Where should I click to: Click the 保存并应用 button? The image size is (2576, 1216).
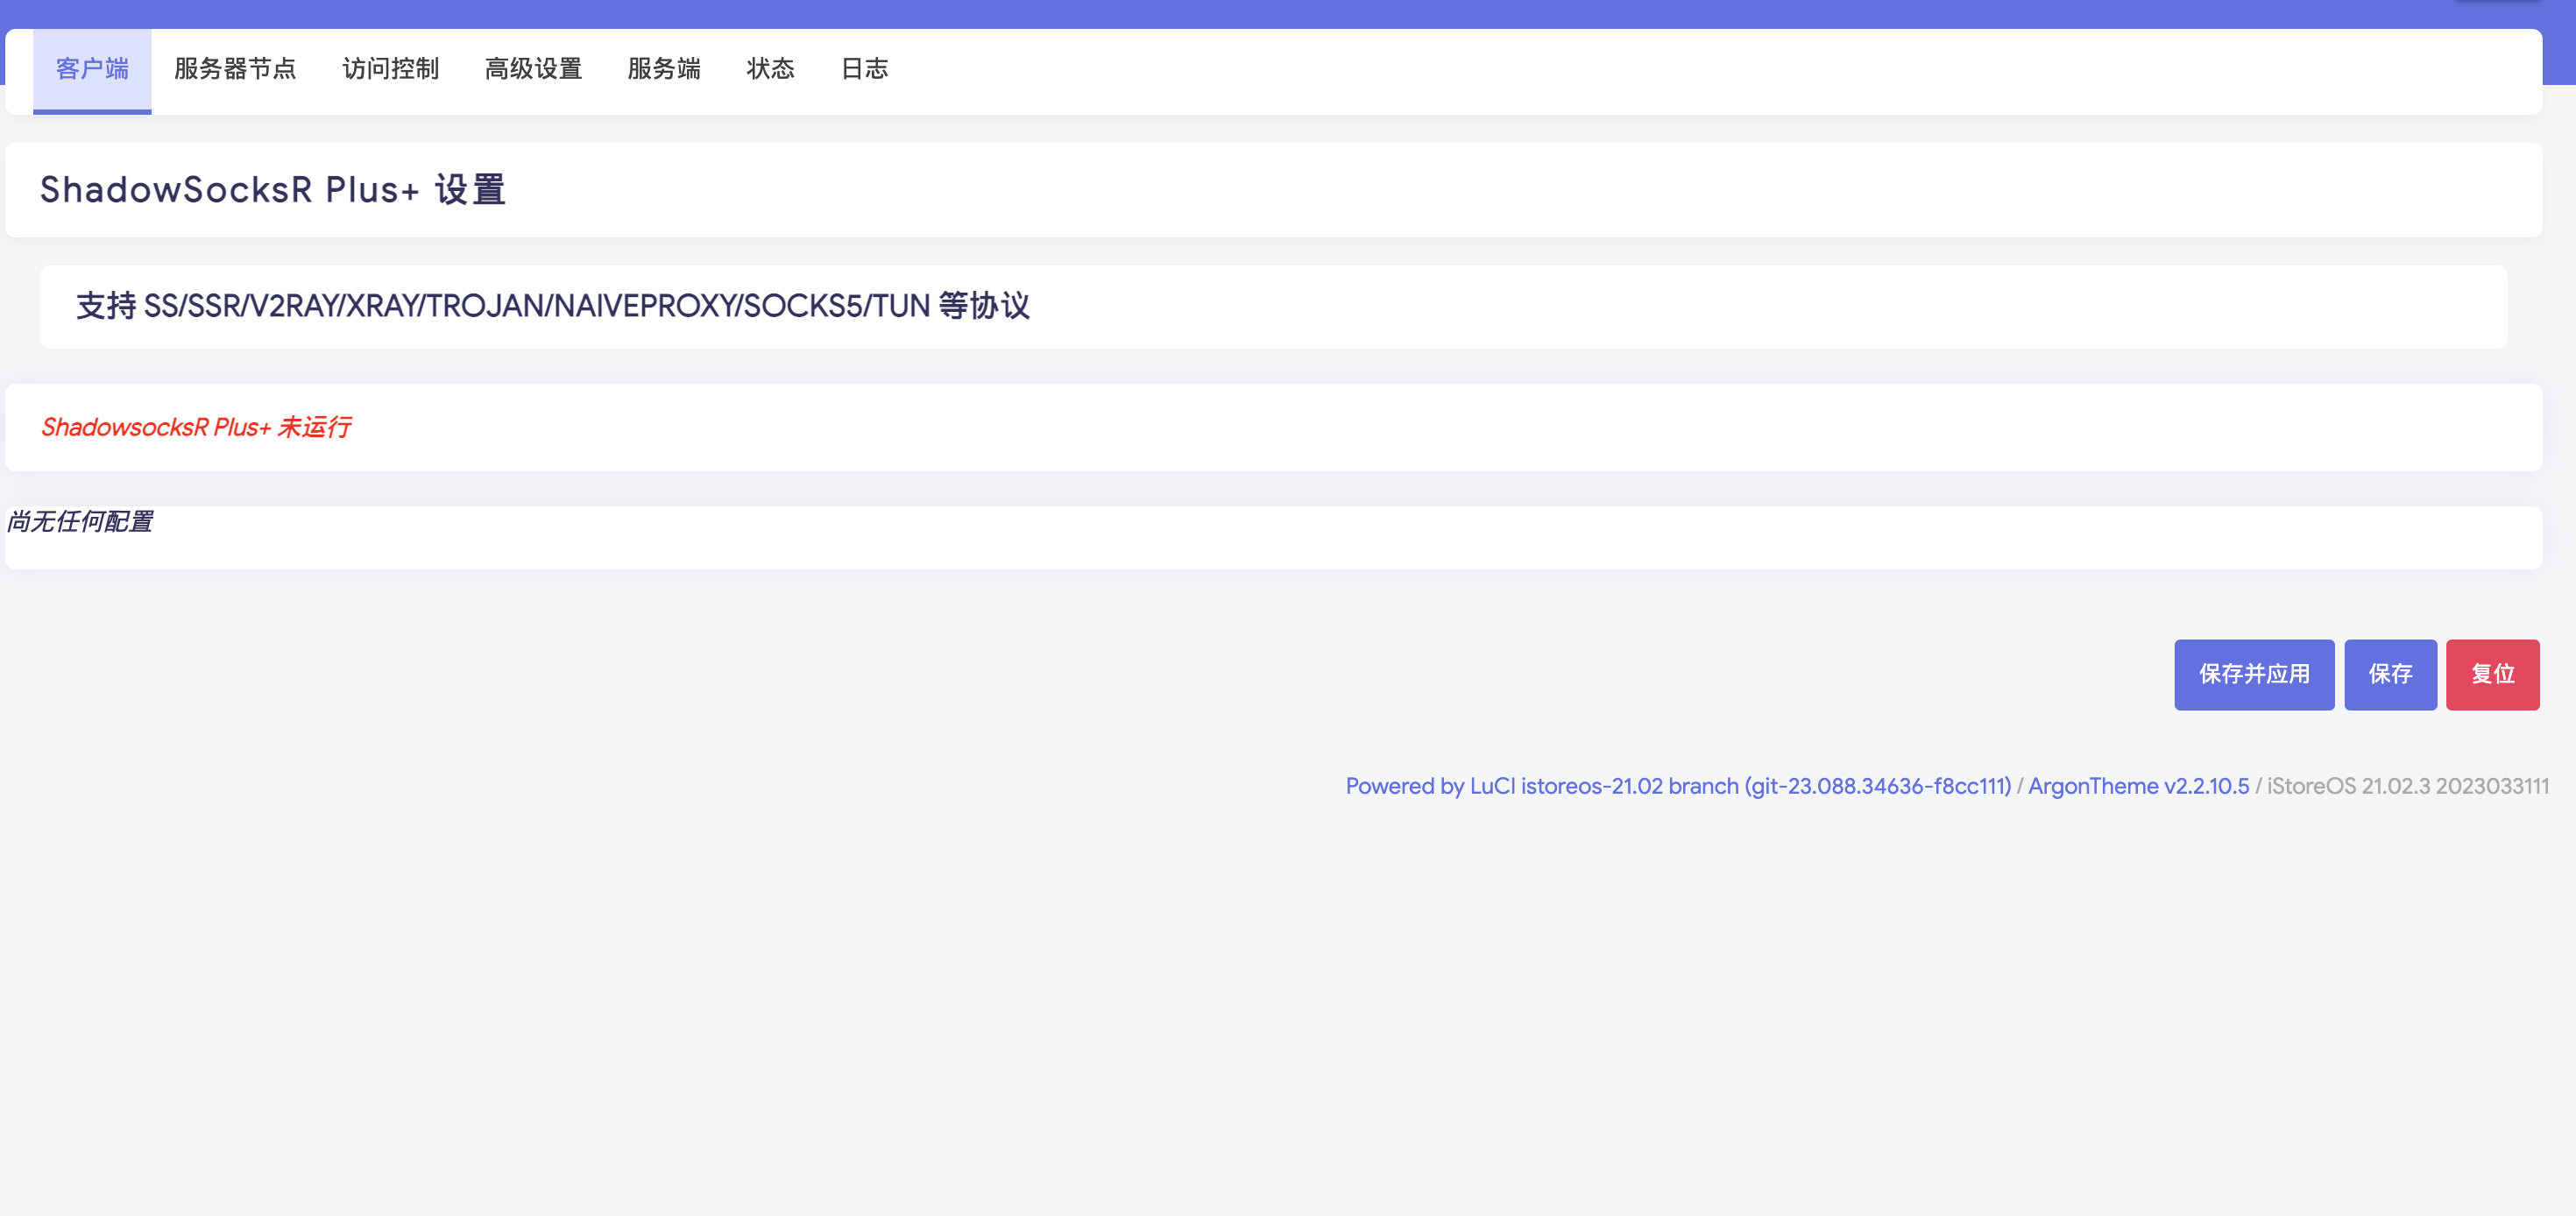point(2253,674)
